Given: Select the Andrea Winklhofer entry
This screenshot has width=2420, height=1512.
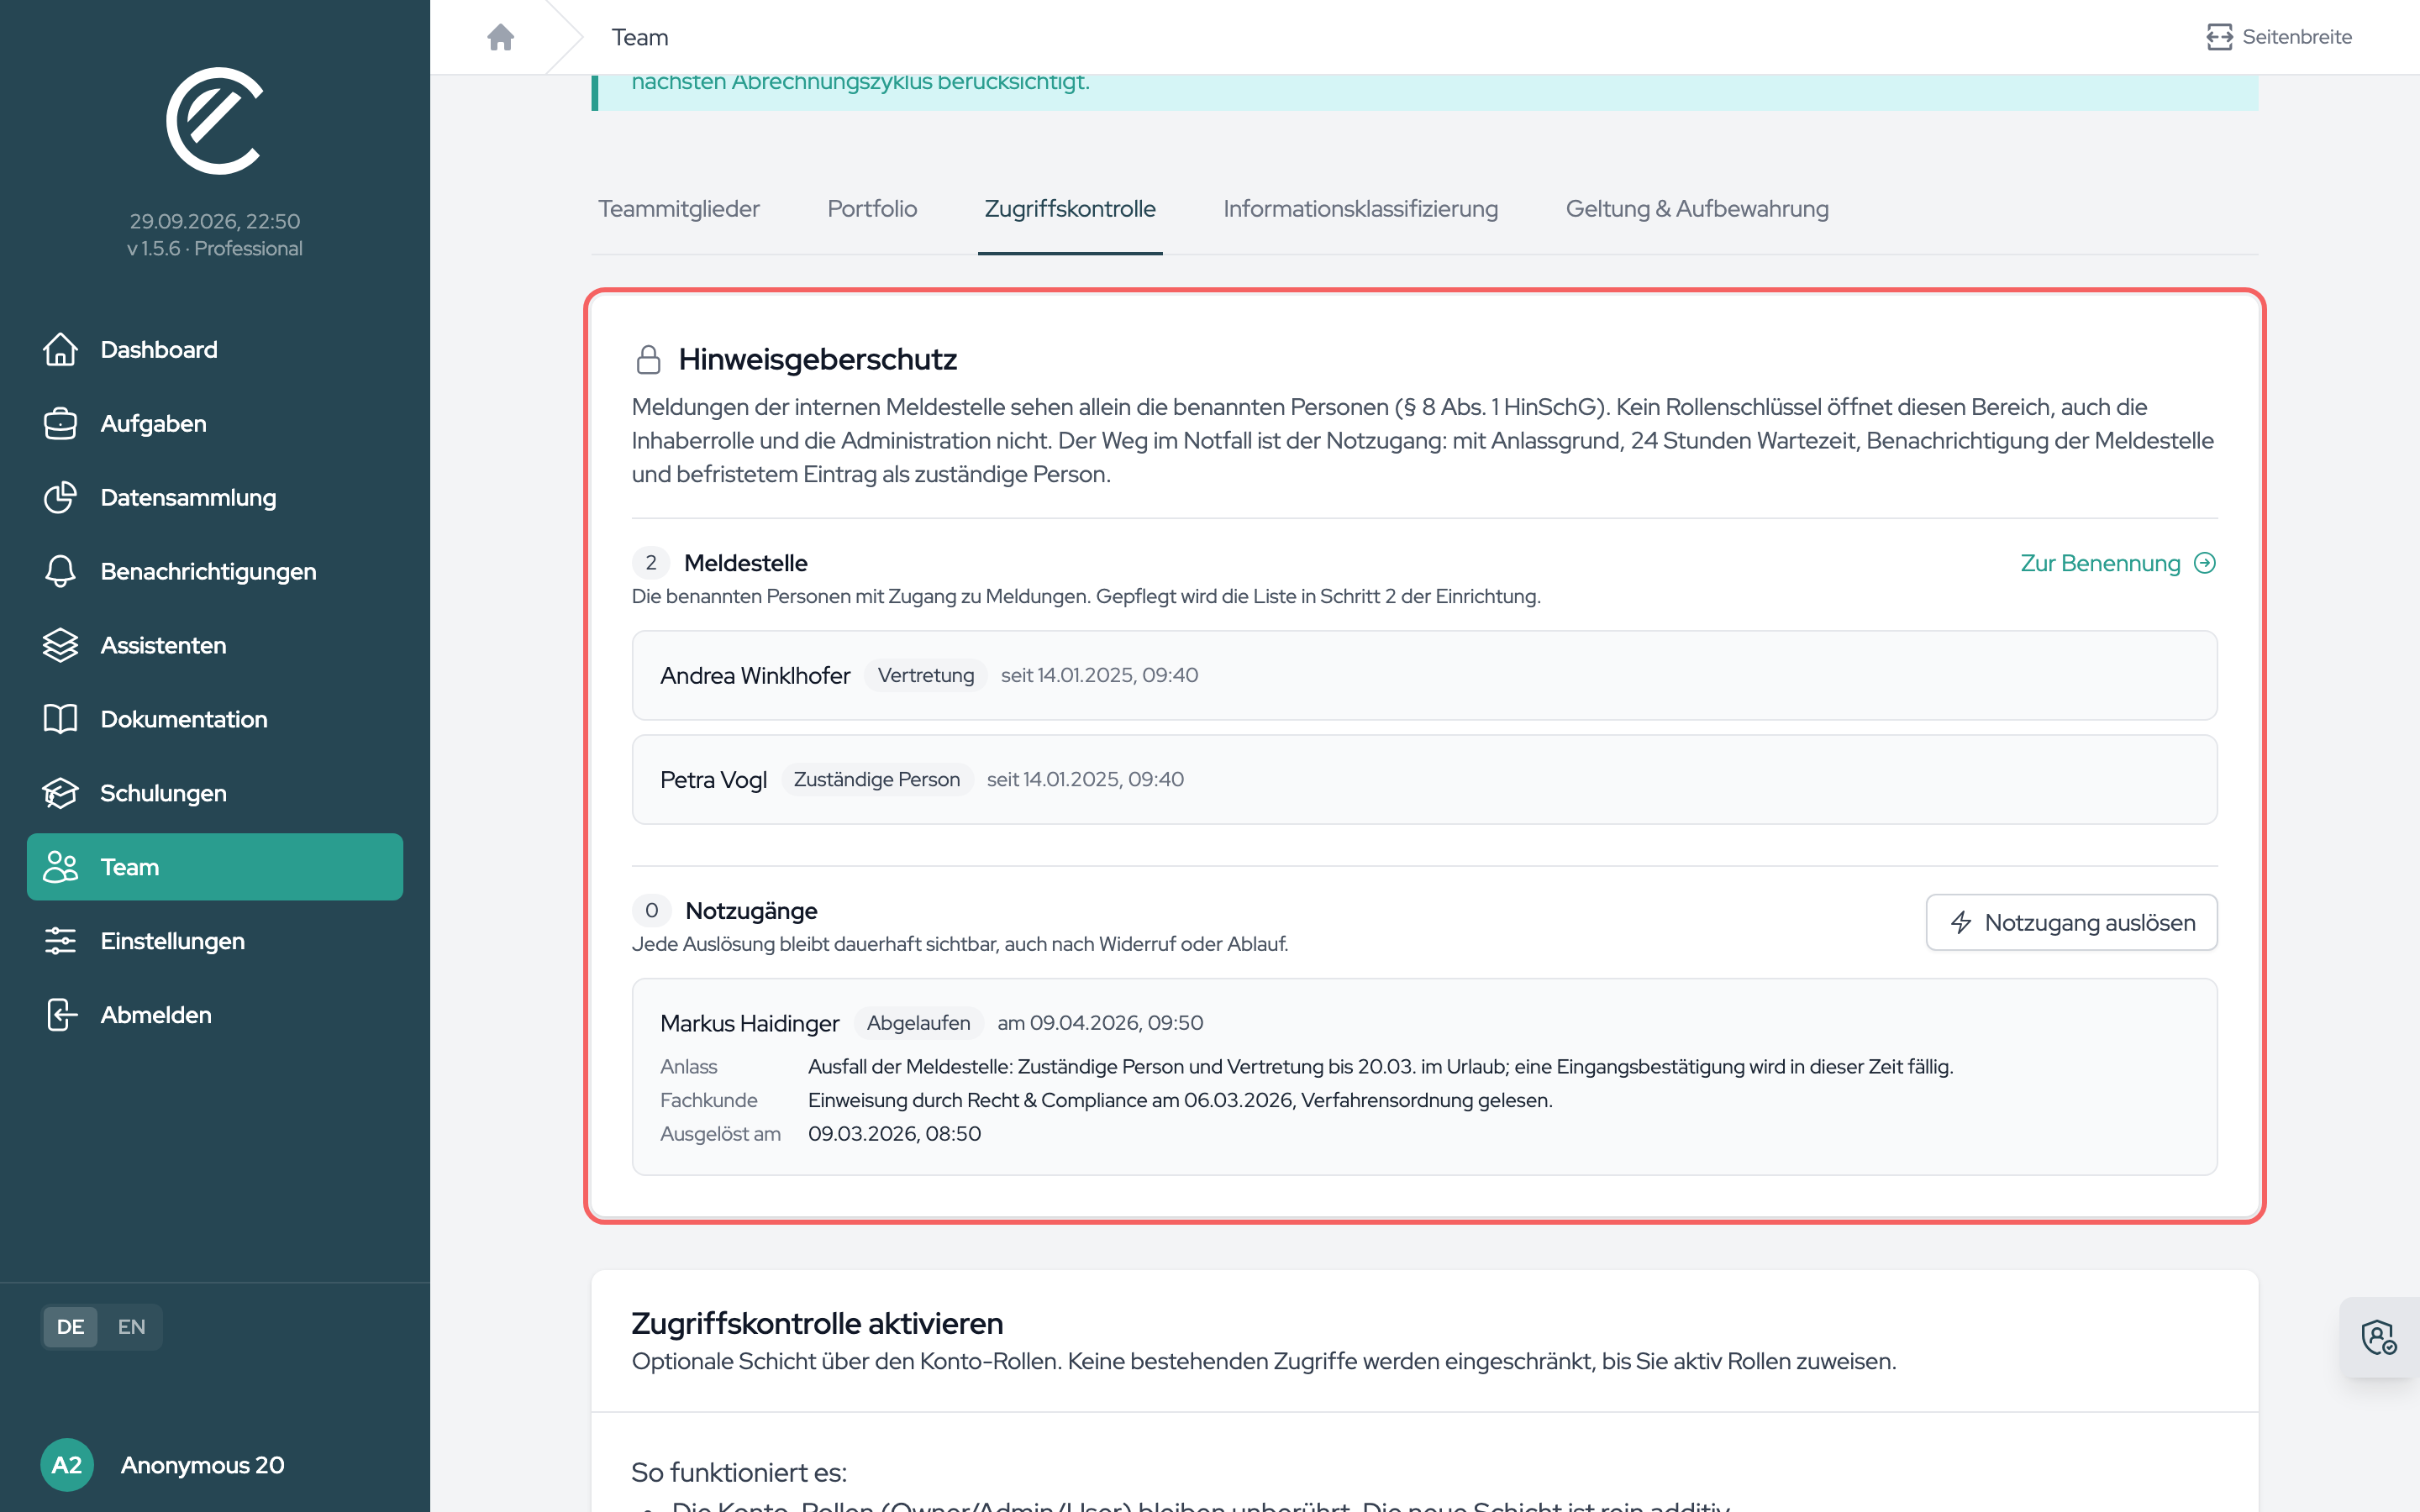Looking at the screenshot, I should point(1424,675).
